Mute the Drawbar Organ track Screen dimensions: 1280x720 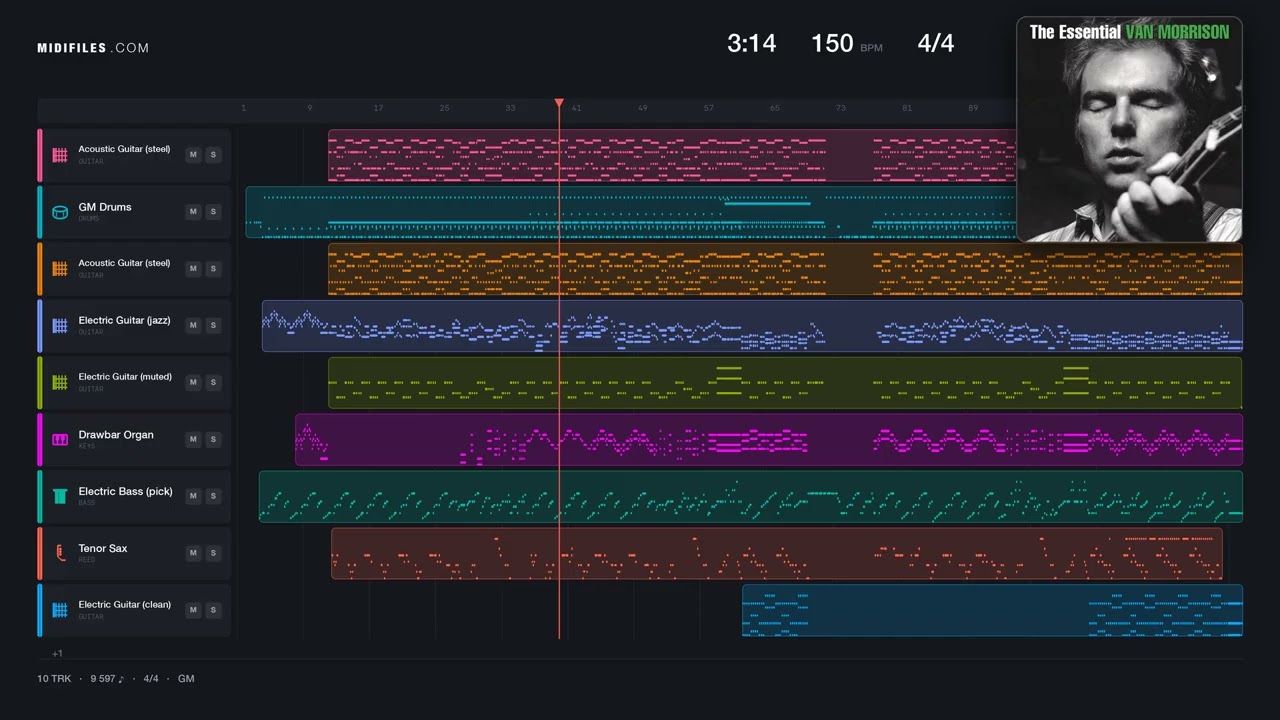(193, 439)
